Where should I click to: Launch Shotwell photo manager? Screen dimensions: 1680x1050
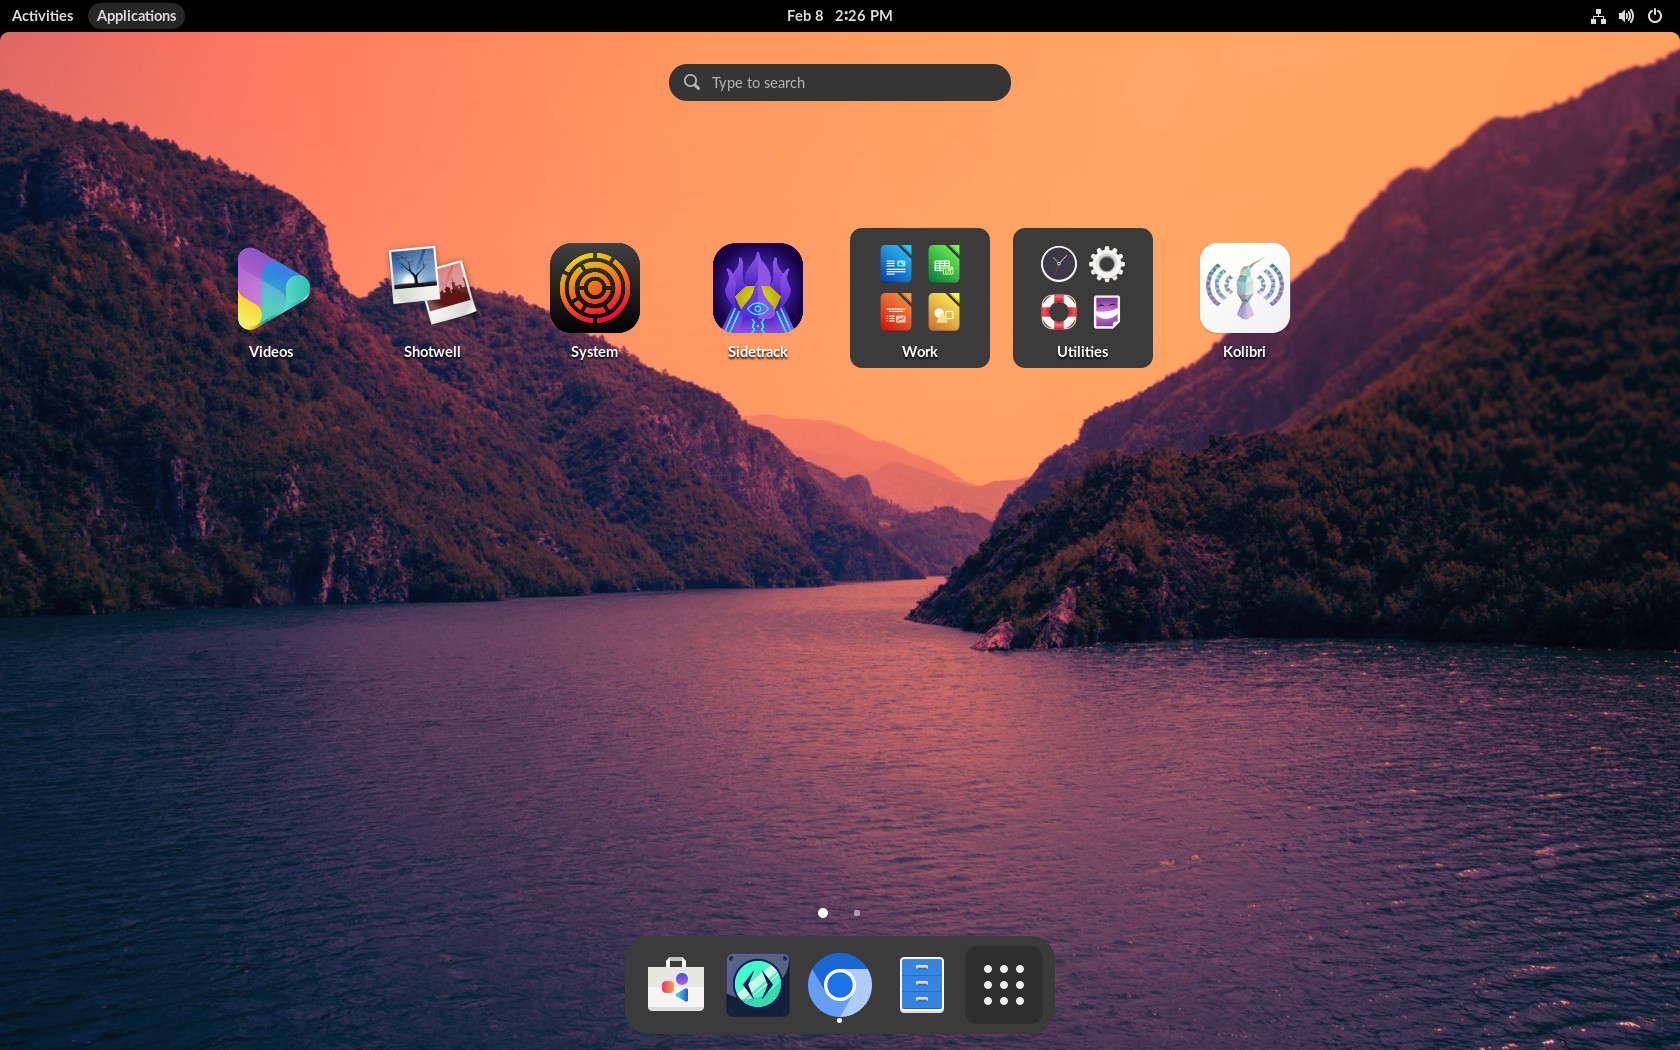[x=432, y=288]
